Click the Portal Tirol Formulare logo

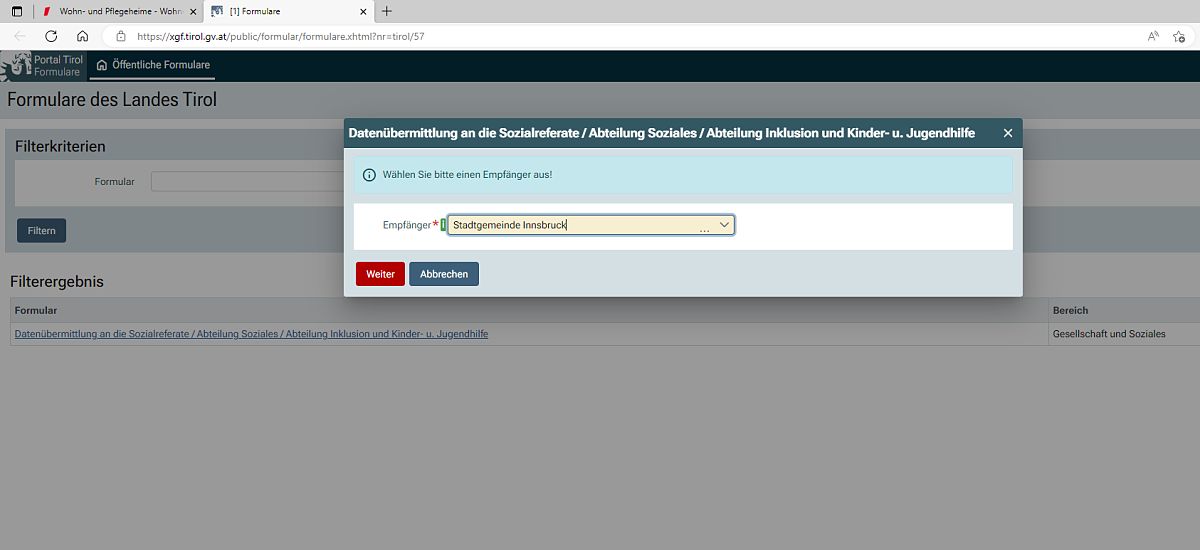pos(43,66)
